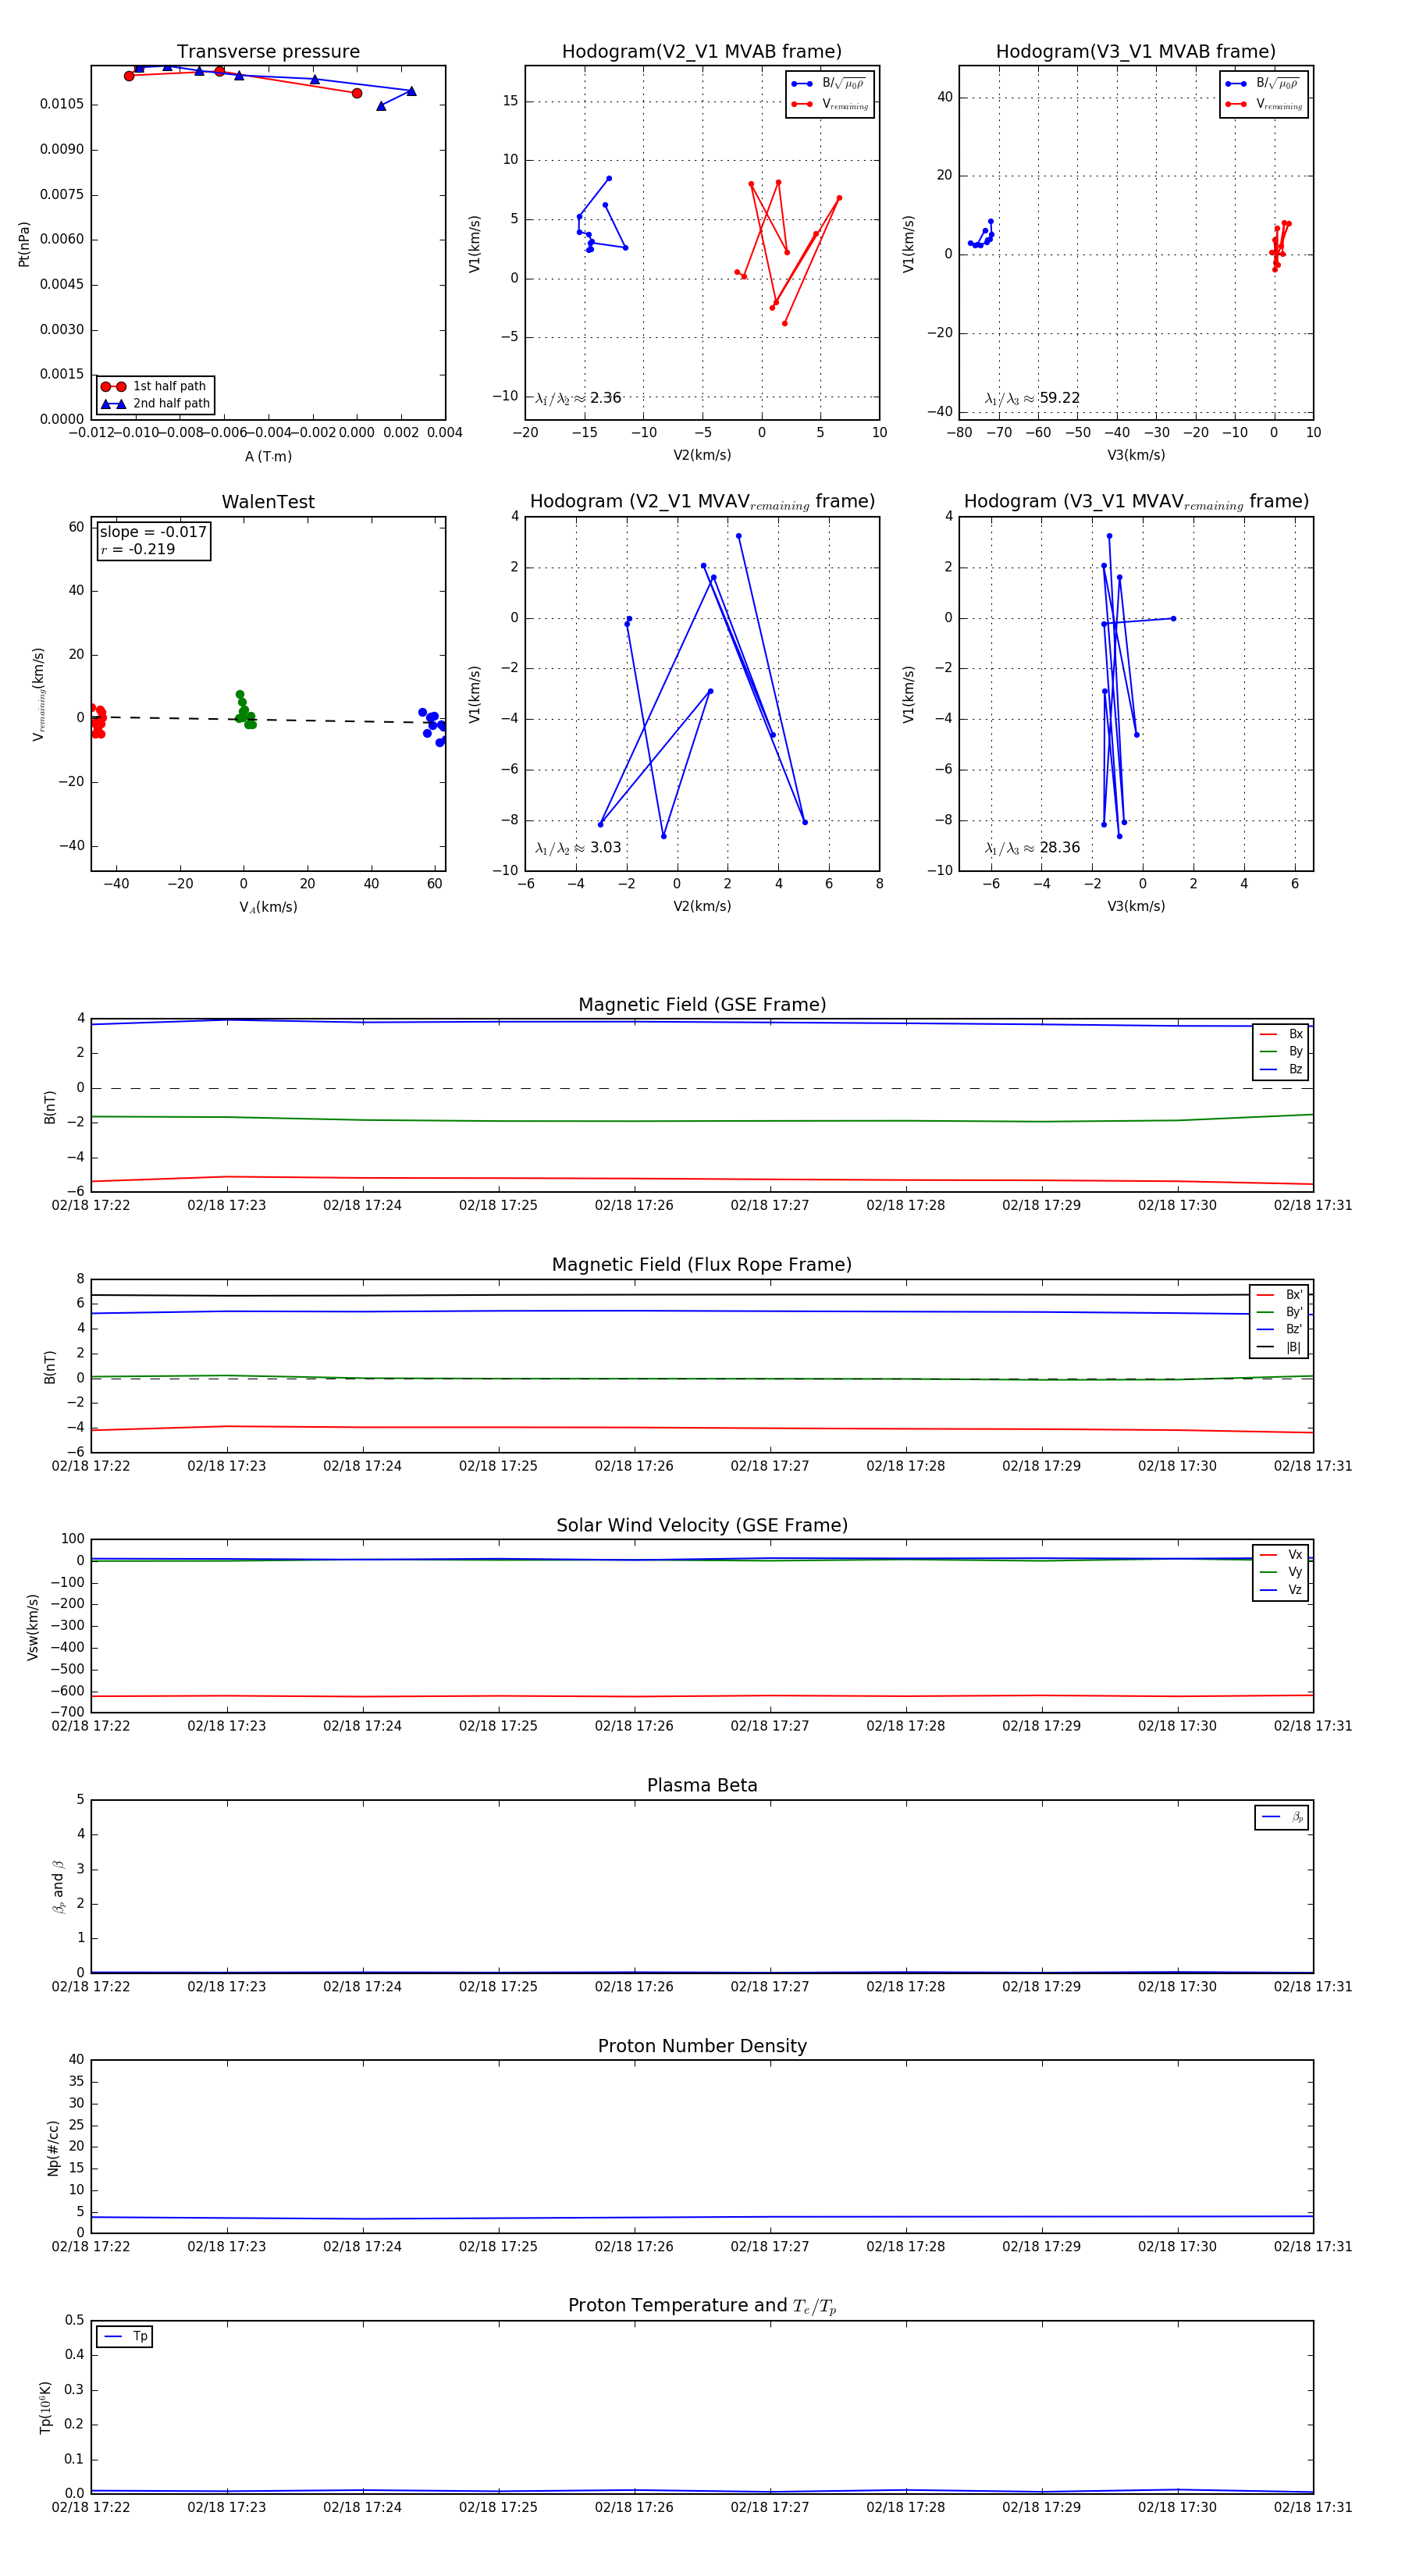Click the green data cluster in WalenTest
The image size is (1405, 2576).
tap(245, 710)
